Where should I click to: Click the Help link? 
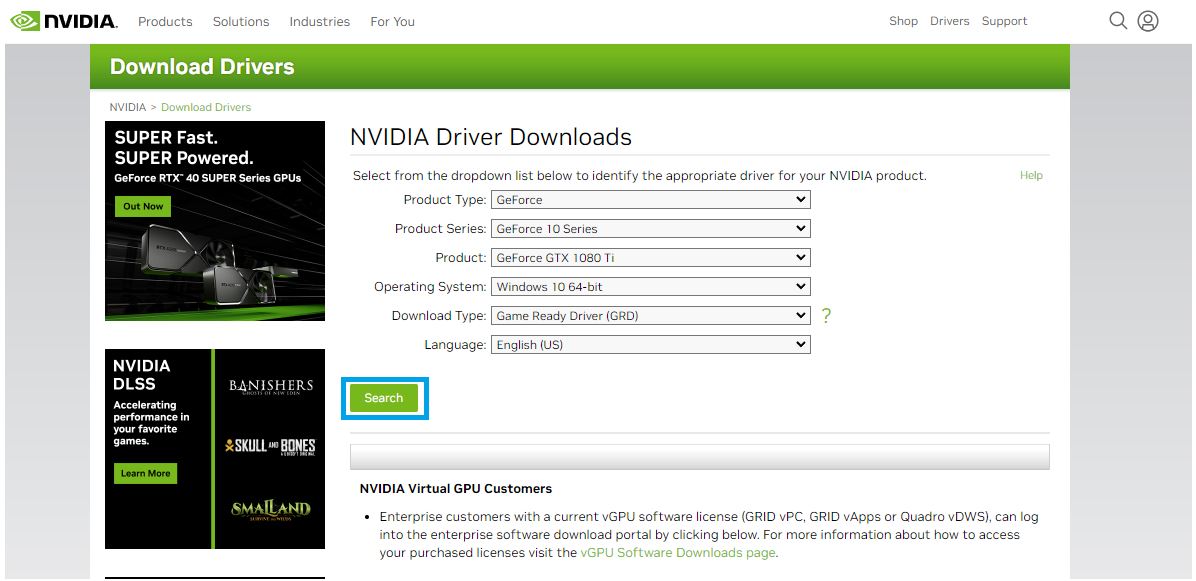pos(1031,175)
